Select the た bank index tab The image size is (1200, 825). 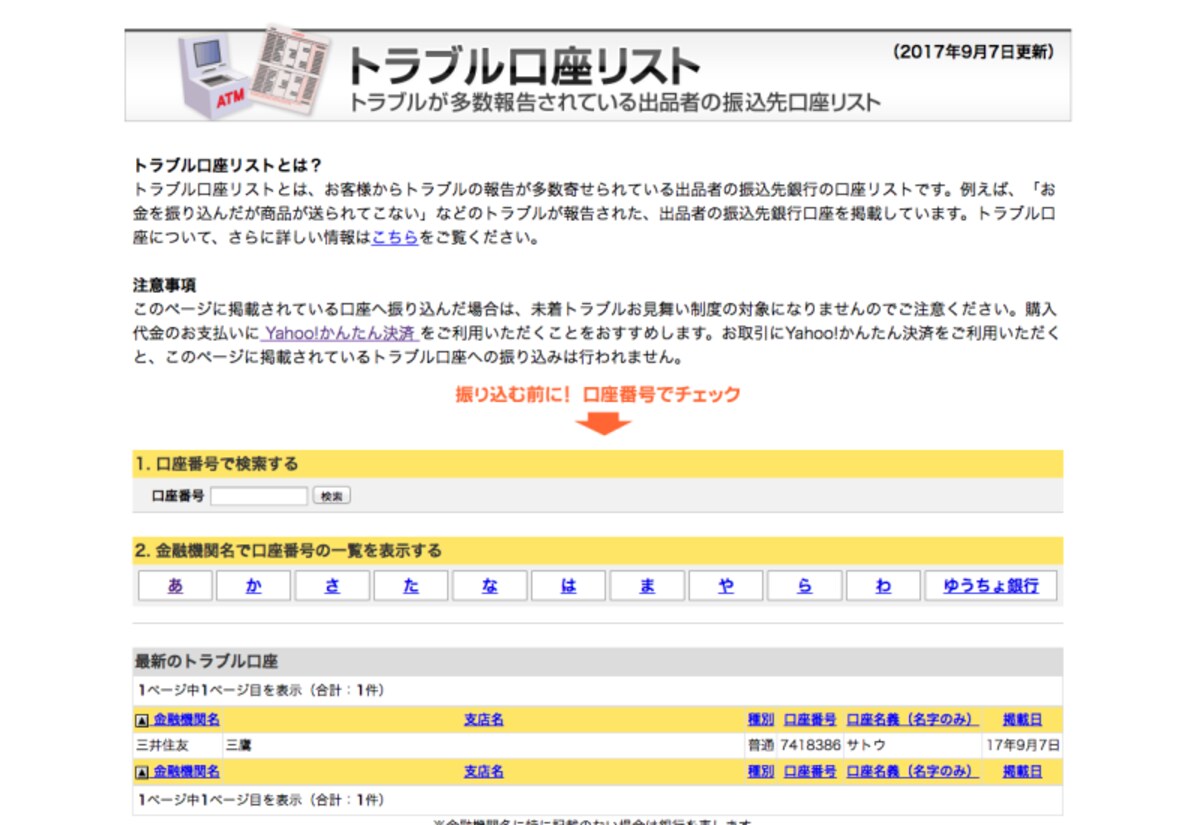tap(411, 586)
